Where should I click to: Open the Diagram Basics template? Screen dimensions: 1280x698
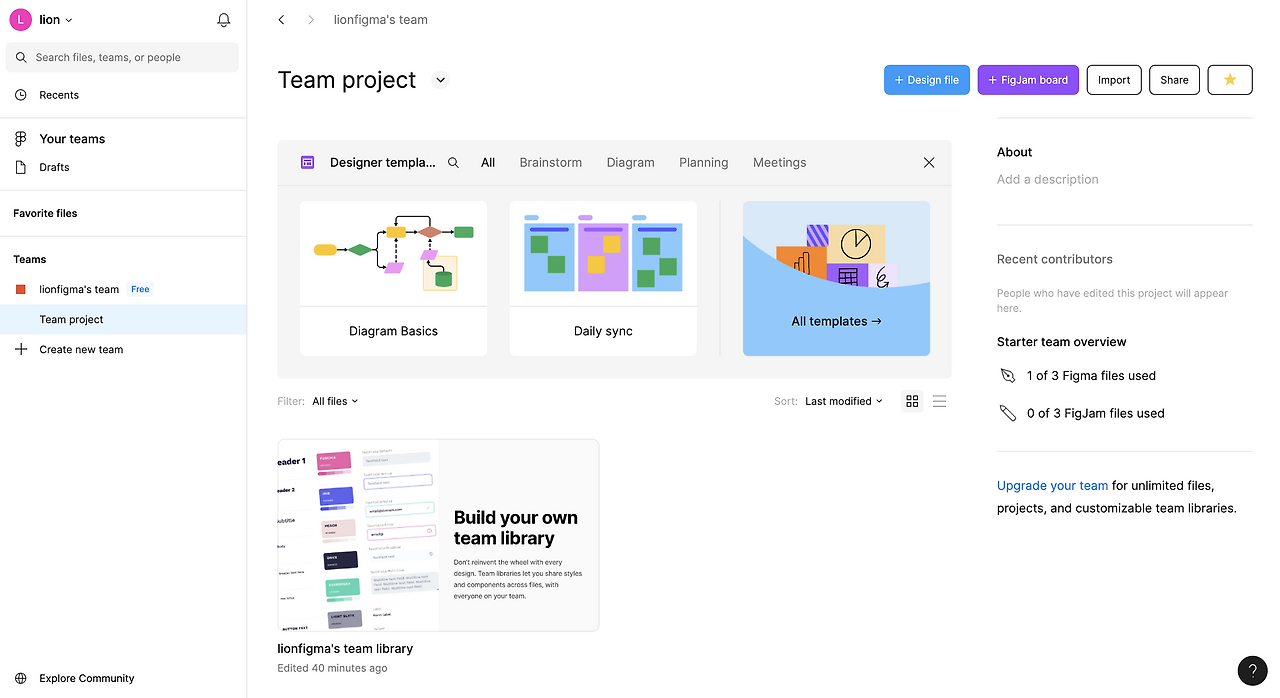[x=393, y=278]
